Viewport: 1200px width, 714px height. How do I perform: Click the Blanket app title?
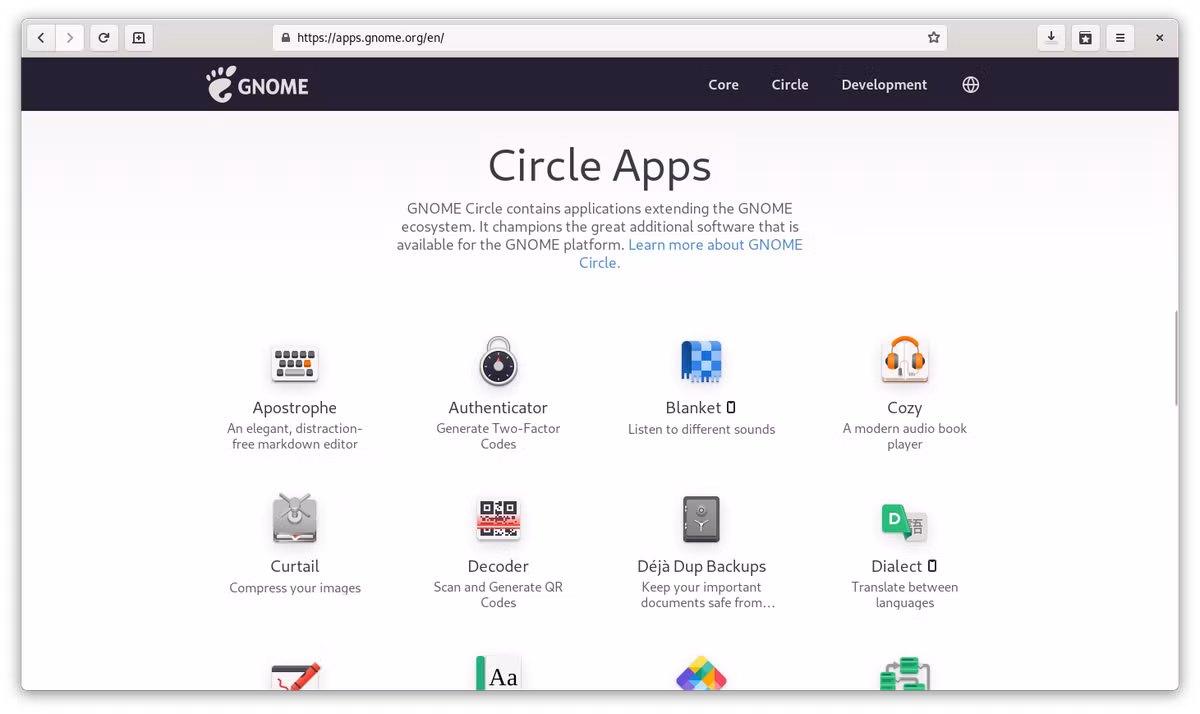(693, 408)
